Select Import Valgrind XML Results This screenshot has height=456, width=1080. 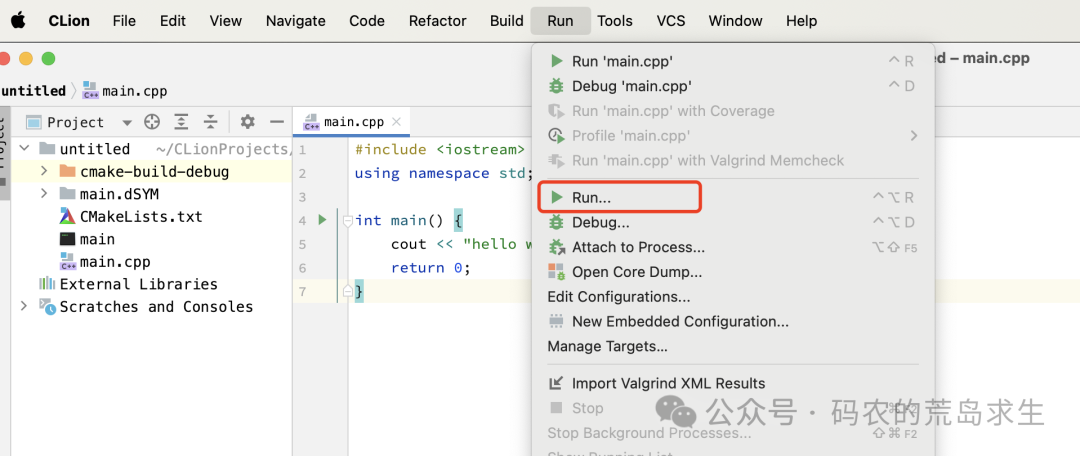pyautogui.click(x=733, y=384)
